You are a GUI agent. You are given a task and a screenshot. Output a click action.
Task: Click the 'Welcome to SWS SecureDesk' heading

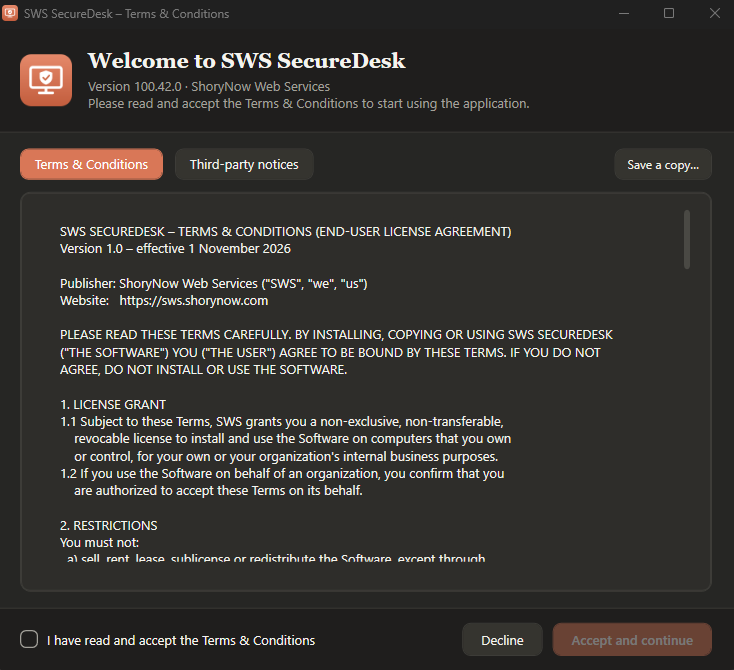(247, 61)
